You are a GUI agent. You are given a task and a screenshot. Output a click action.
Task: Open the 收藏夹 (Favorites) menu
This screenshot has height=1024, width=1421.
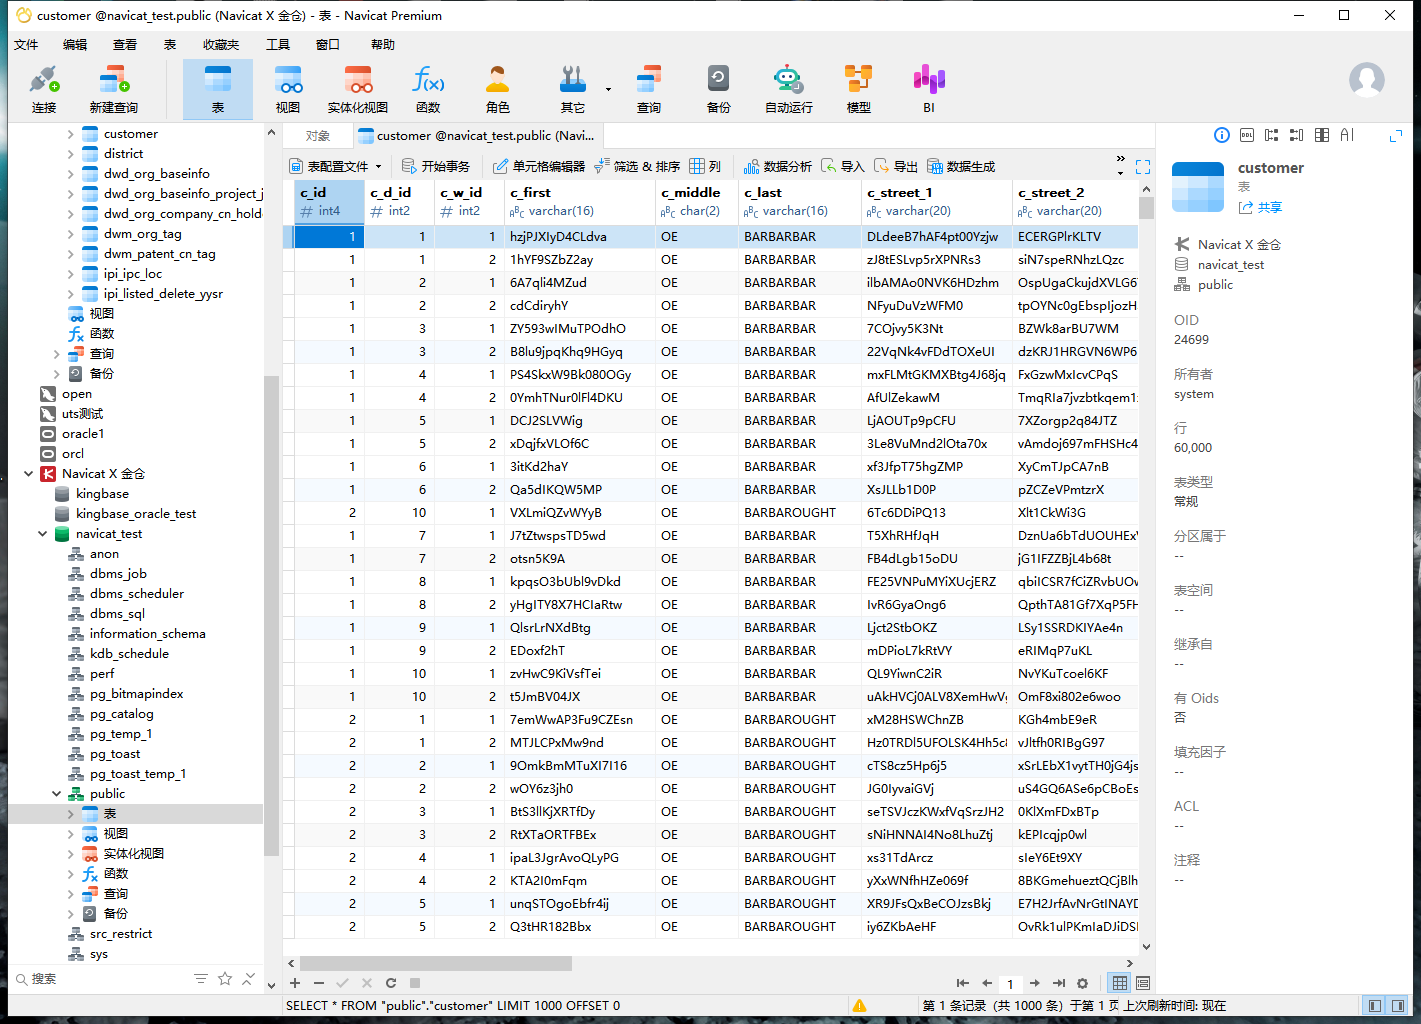click(x=221, y=44)
